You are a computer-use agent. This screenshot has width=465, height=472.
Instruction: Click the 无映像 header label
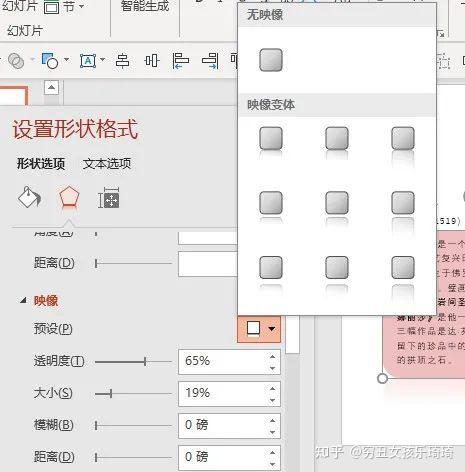point(265,15)
